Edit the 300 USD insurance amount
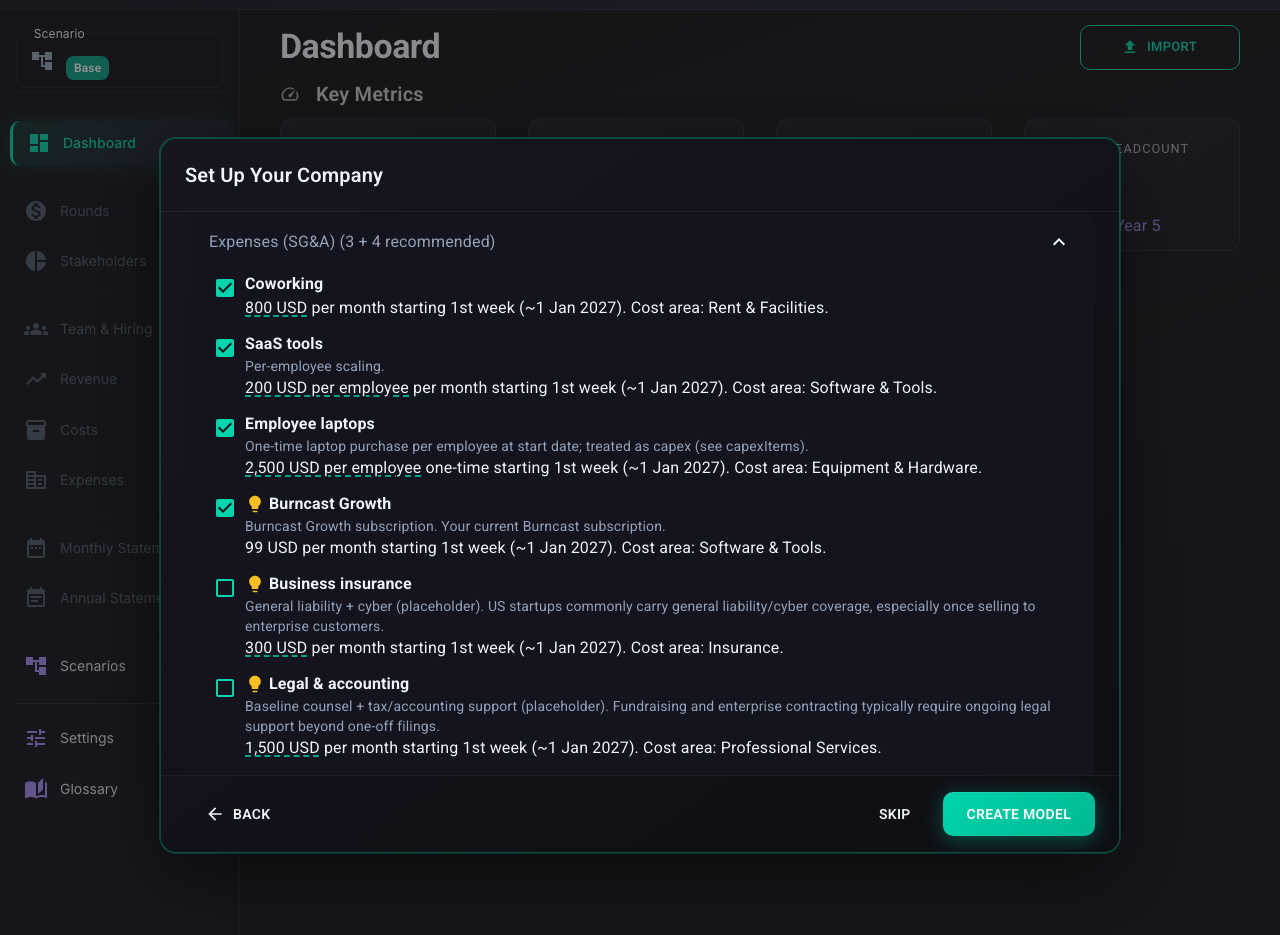The width and height of the screenshot is (1280, 935). point(276,648)
